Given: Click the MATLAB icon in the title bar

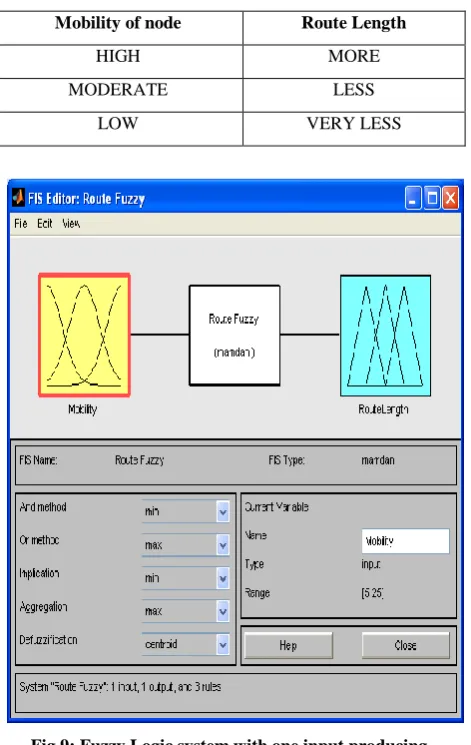Looking at the screenshot, I should (18, 197).
